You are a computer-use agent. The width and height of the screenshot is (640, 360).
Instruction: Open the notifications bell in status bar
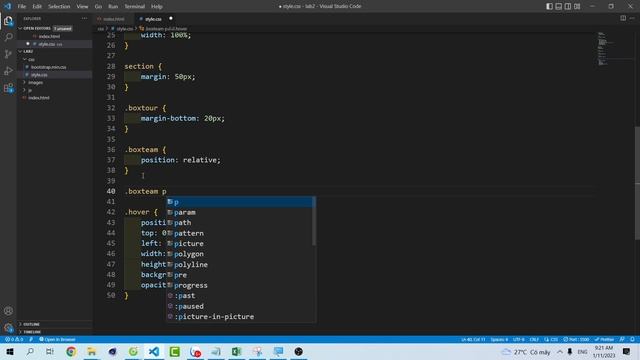(632, 339)
